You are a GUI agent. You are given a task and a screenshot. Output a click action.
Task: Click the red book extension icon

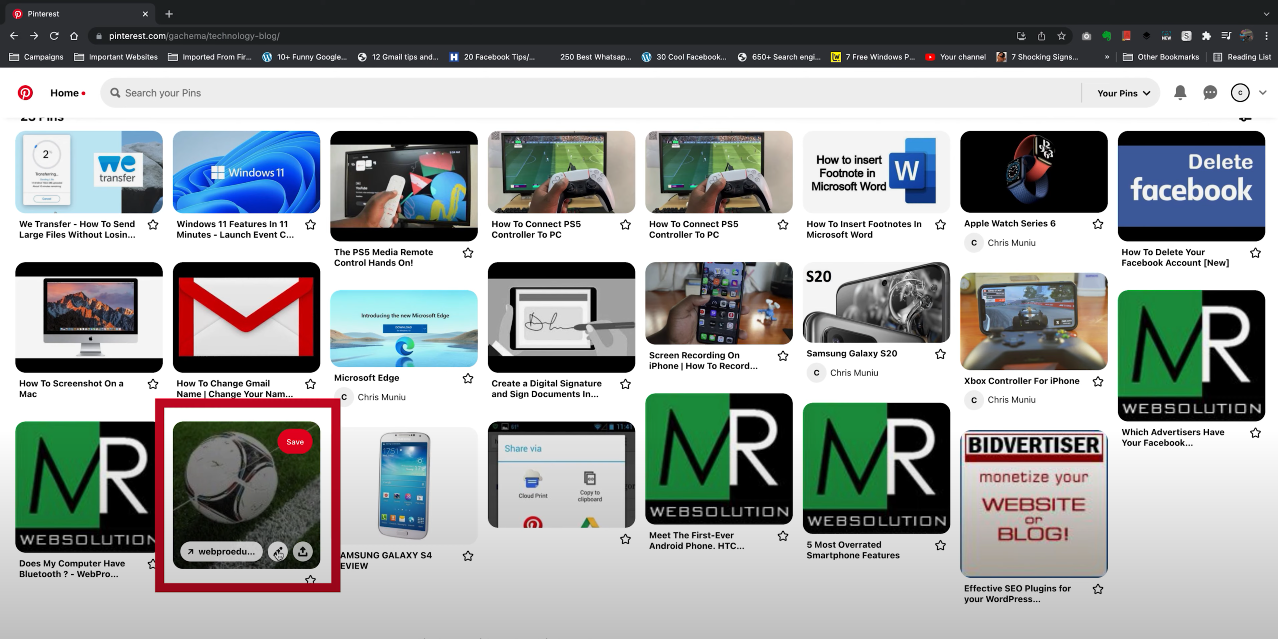[1127, 36]
